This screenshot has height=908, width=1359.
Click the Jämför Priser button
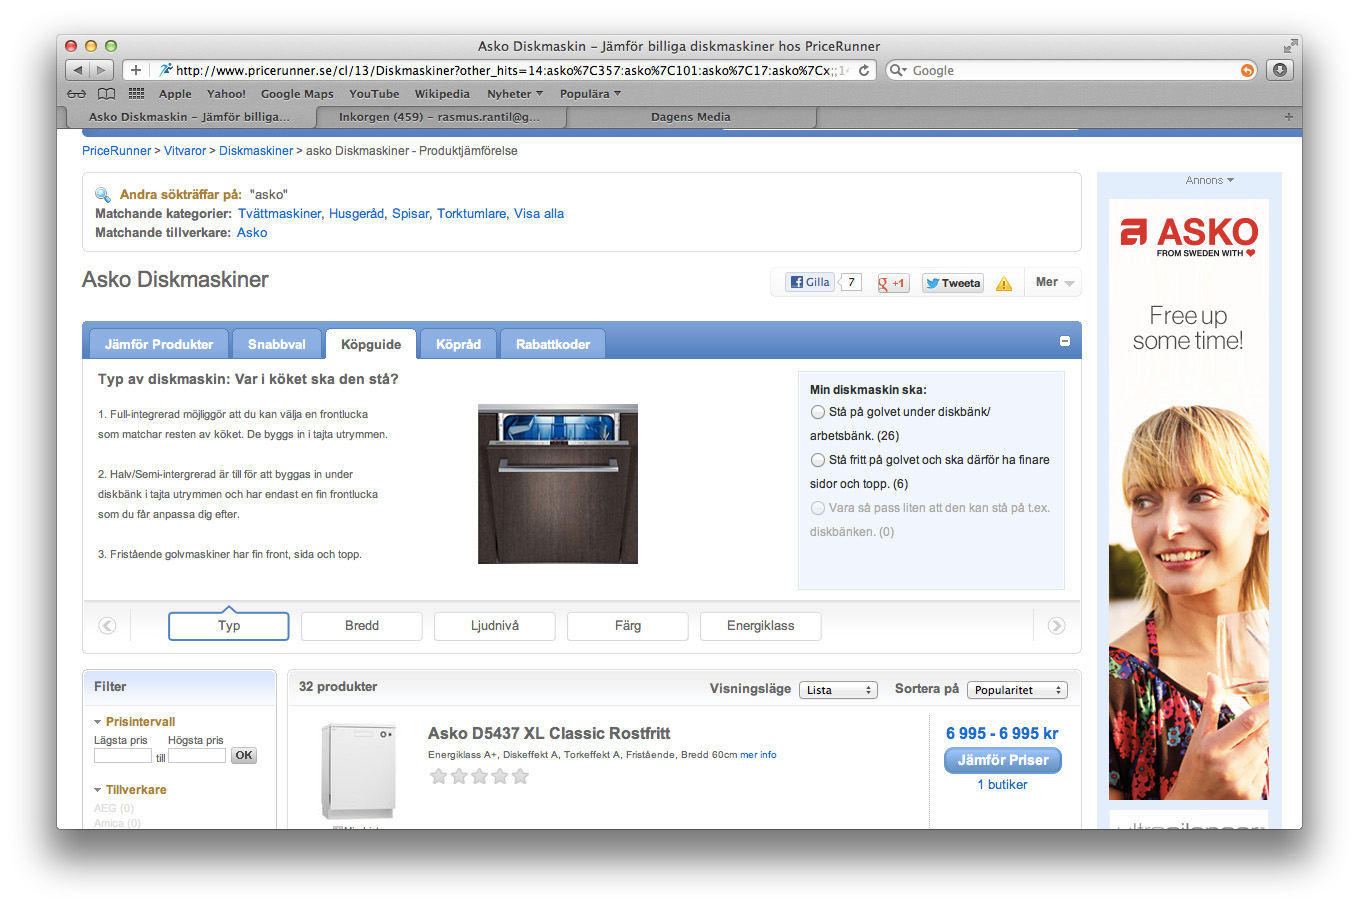click(1003, 760)
